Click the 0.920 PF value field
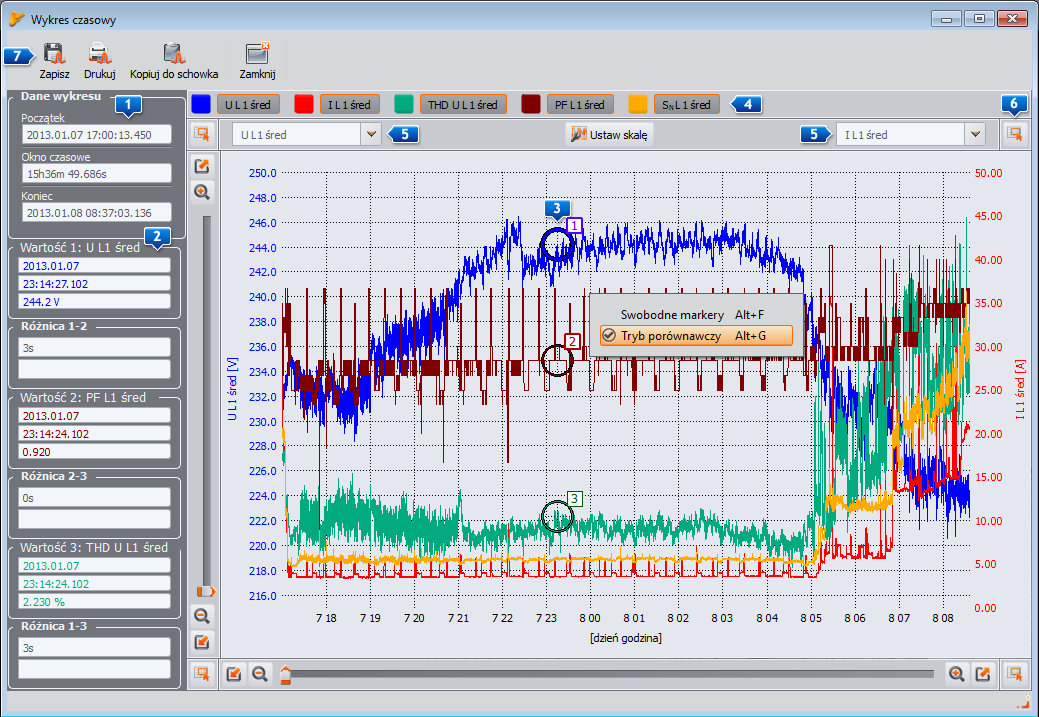Screen dimensions: 1039x717 click(94, 452)
